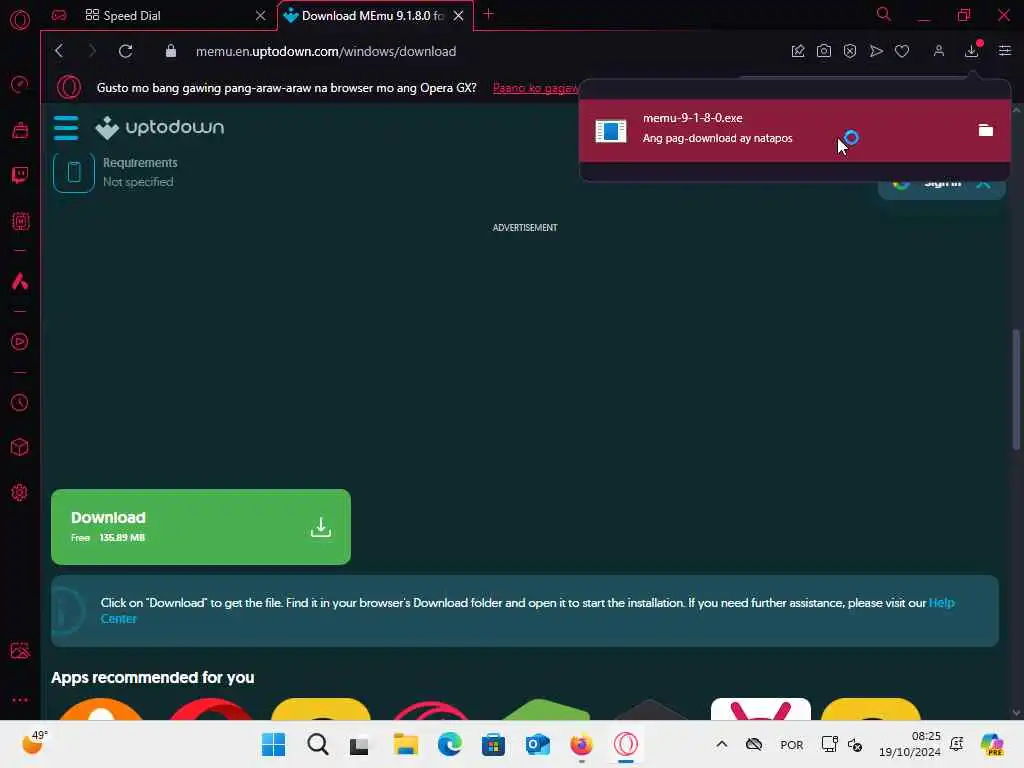Open a new tab with plus button
The height and width of the screenshot is (768, 1024).
[488, 14]
